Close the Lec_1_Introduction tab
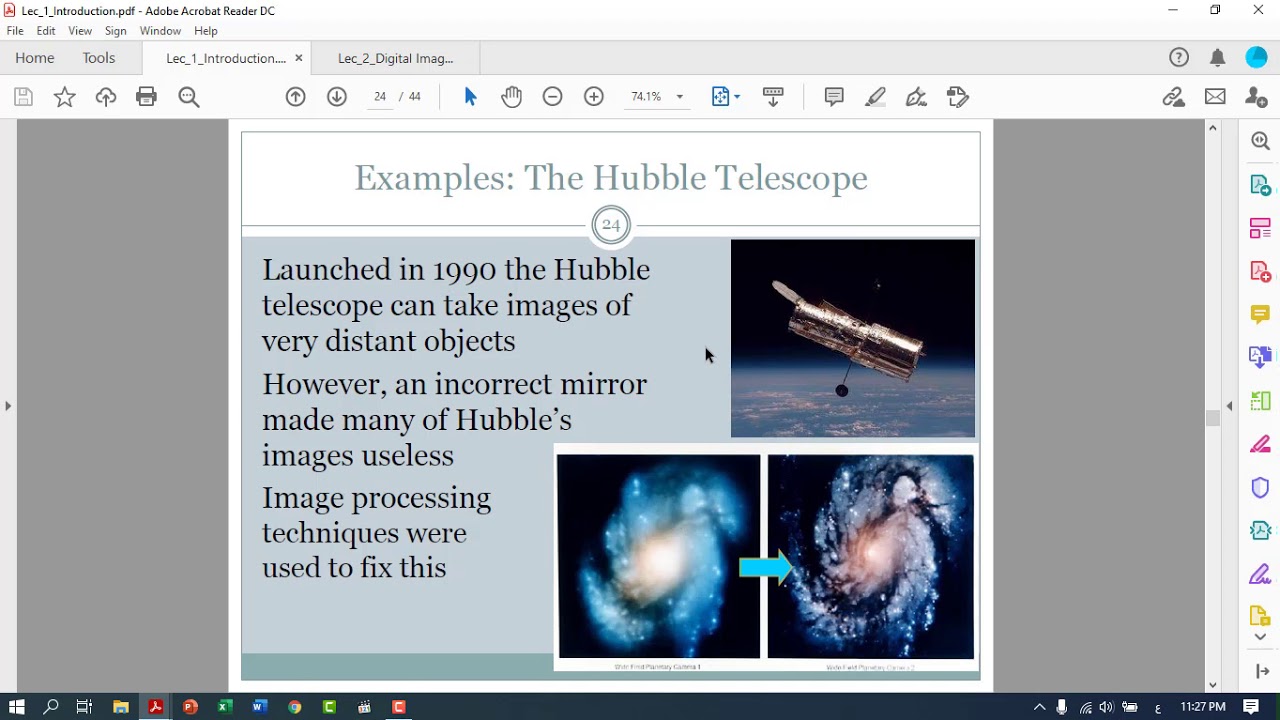Viewport: 1280px width, 720px height. click(300, 58)
